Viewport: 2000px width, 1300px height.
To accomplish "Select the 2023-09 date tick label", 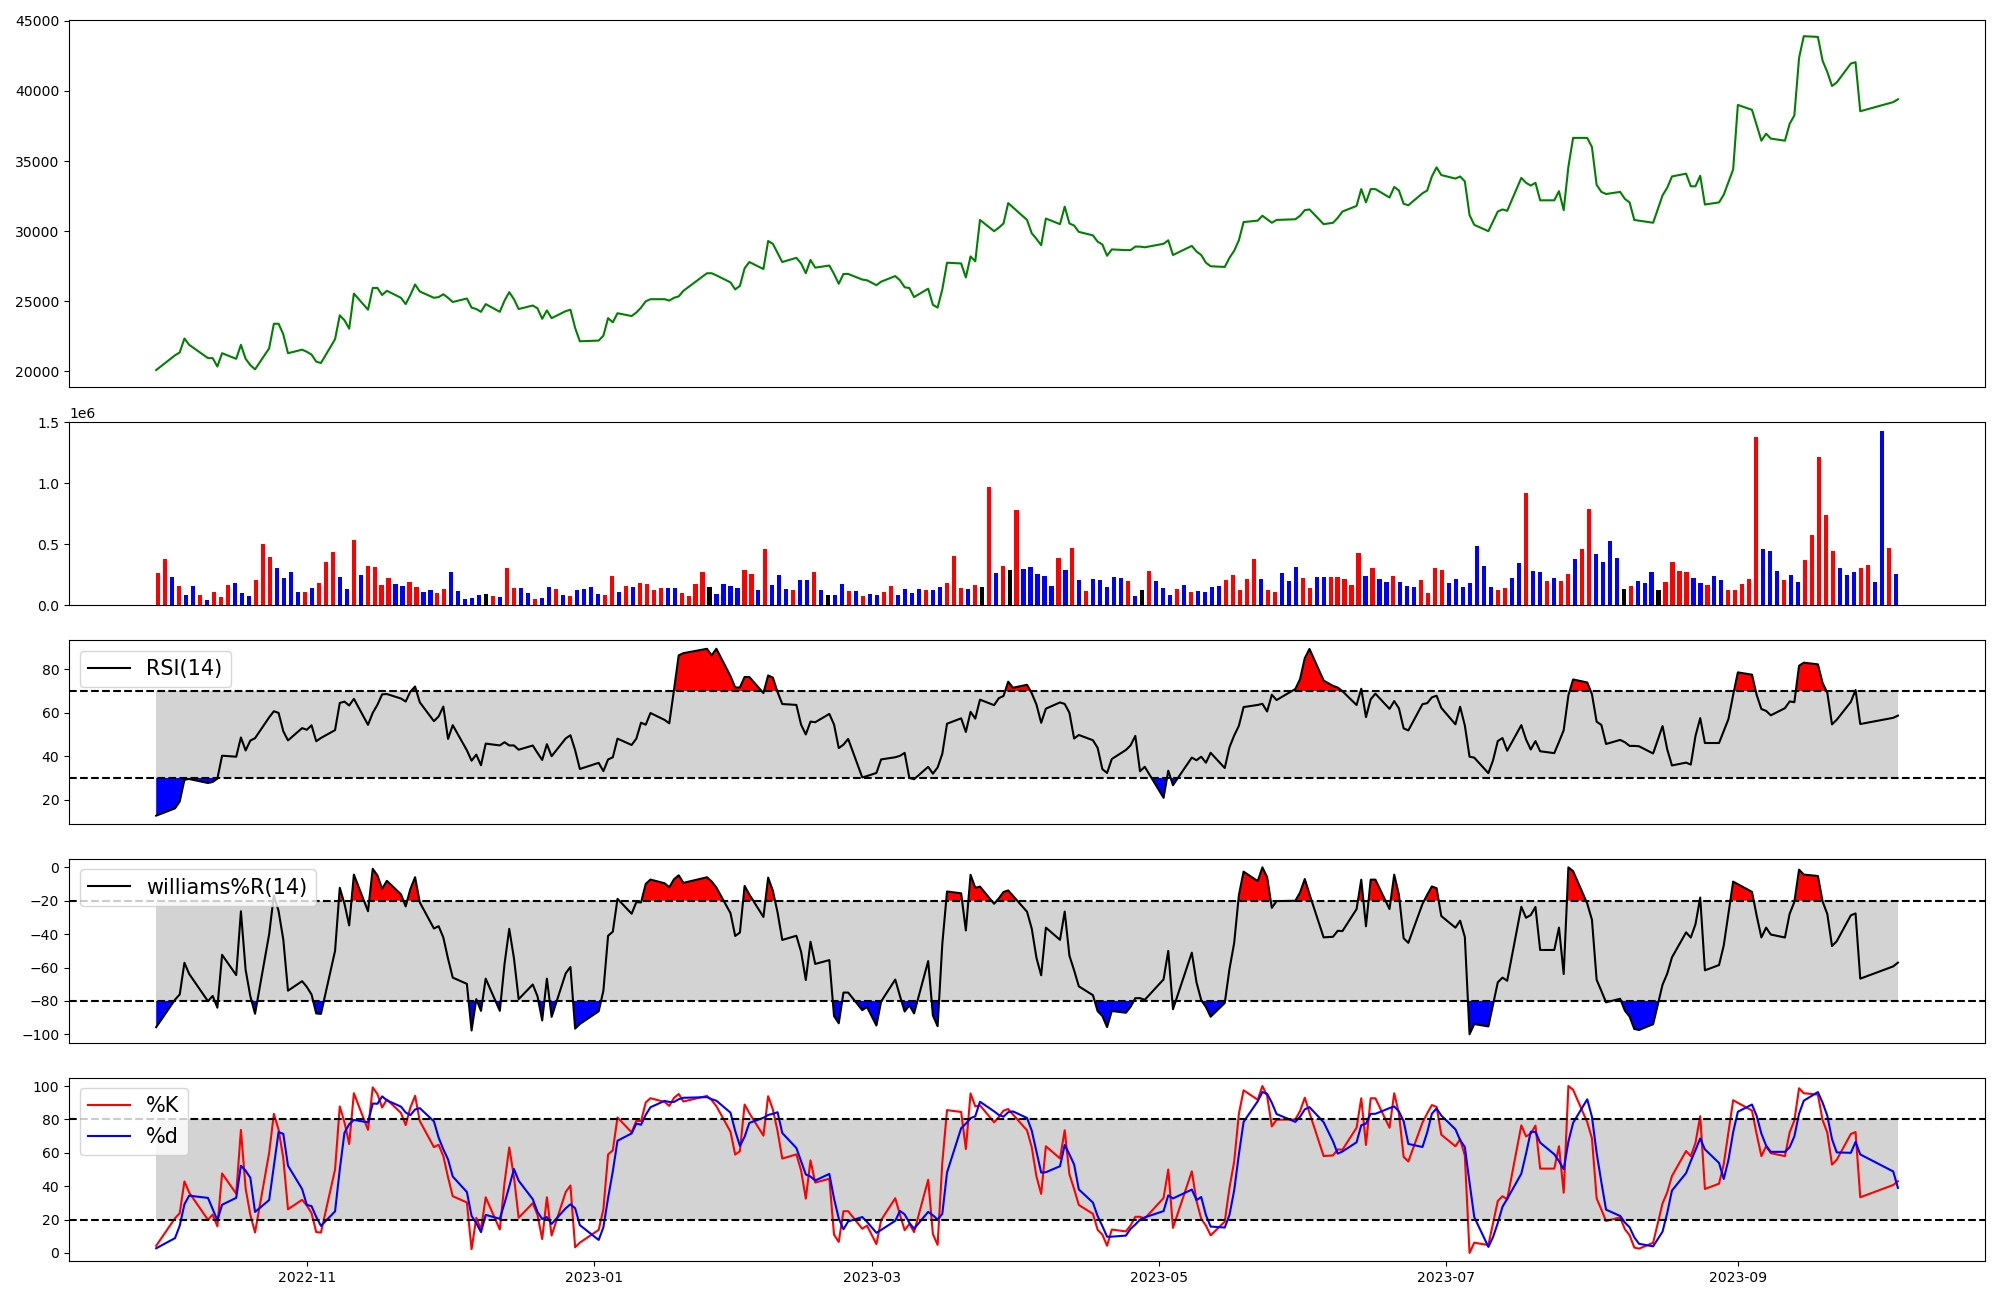I will coord(1738,1277).
